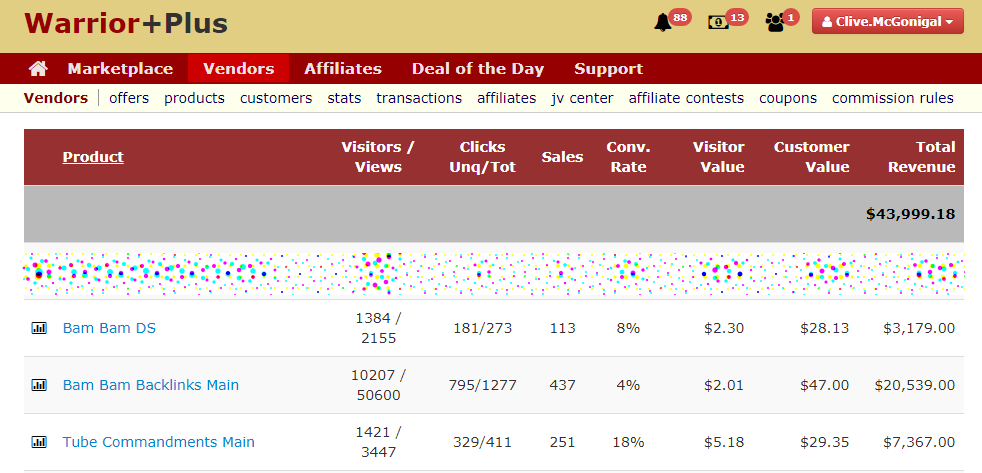Click the 1384 / 2155 visitors cell
Viewport: 982px width, 473px height.
click(378, 328)
